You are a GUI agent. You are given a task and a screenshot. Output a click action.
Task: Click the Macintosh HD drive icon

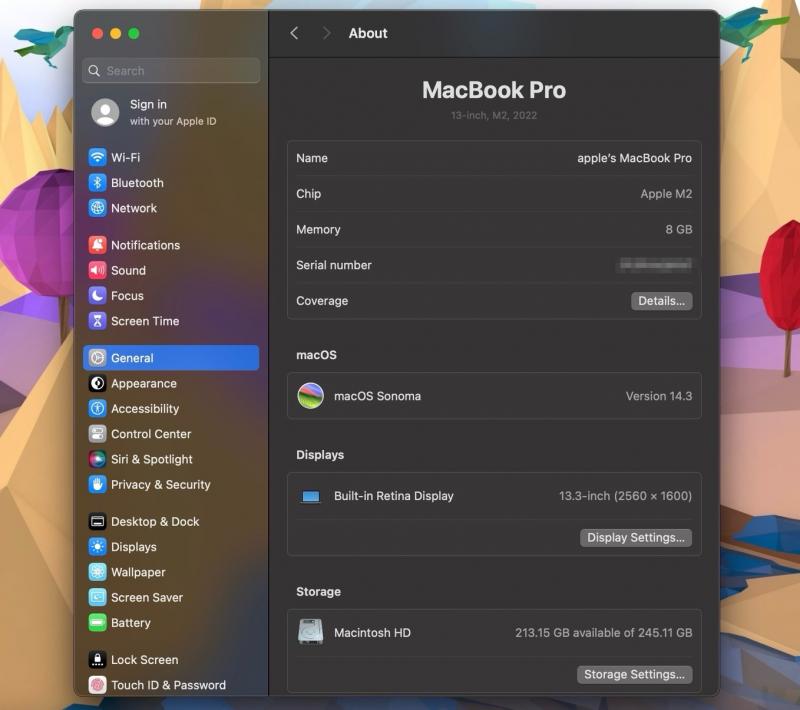click(x=310, y=632)
